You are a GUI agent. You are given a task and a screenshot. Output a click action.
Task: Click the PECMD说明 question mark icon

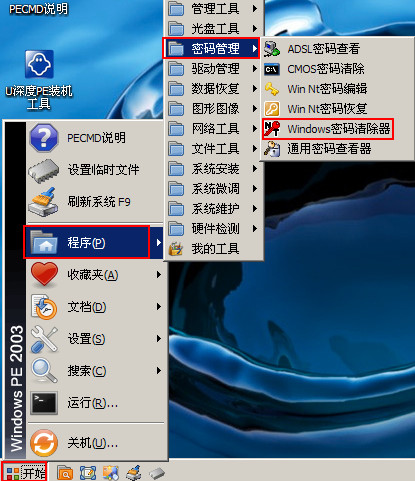pyautogui.click(x=44, y=137)
